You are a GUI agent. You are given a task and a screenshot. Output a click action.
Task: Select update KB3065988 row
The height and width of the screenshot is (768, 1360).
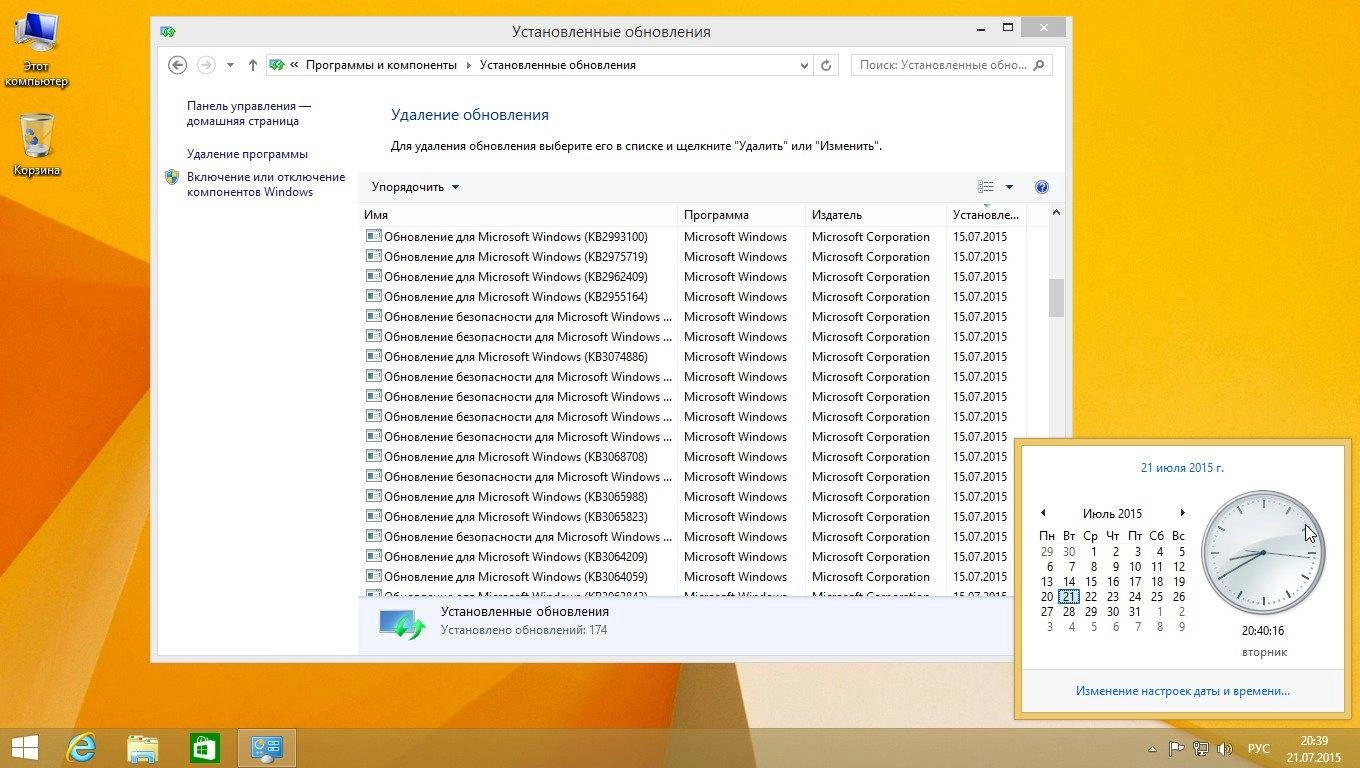[x=692, y=497]
